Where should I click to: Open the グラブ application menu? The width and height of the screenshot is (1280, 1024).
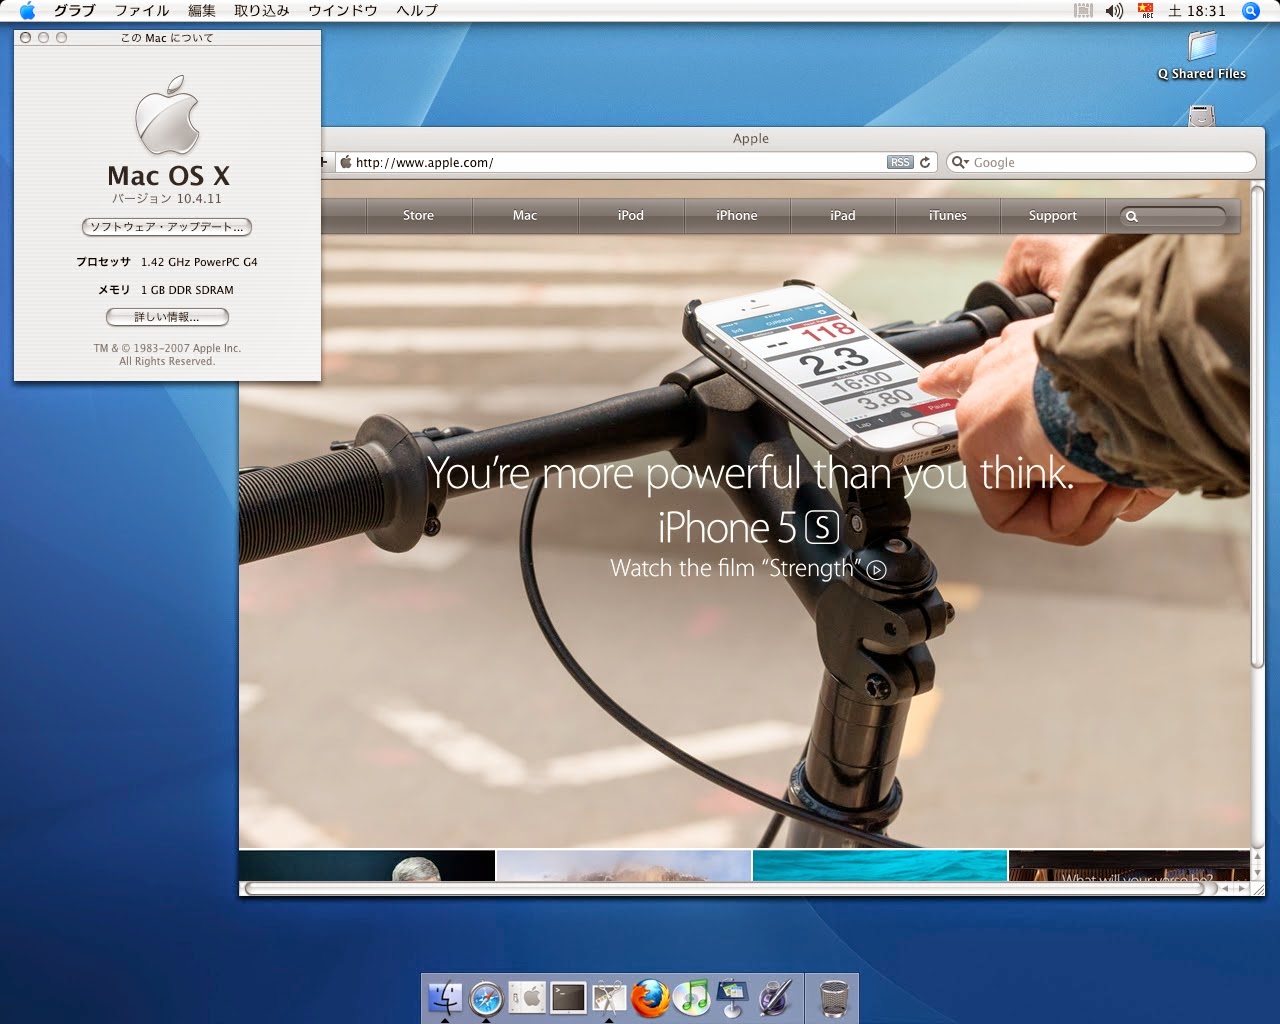[x=74, y=10]
